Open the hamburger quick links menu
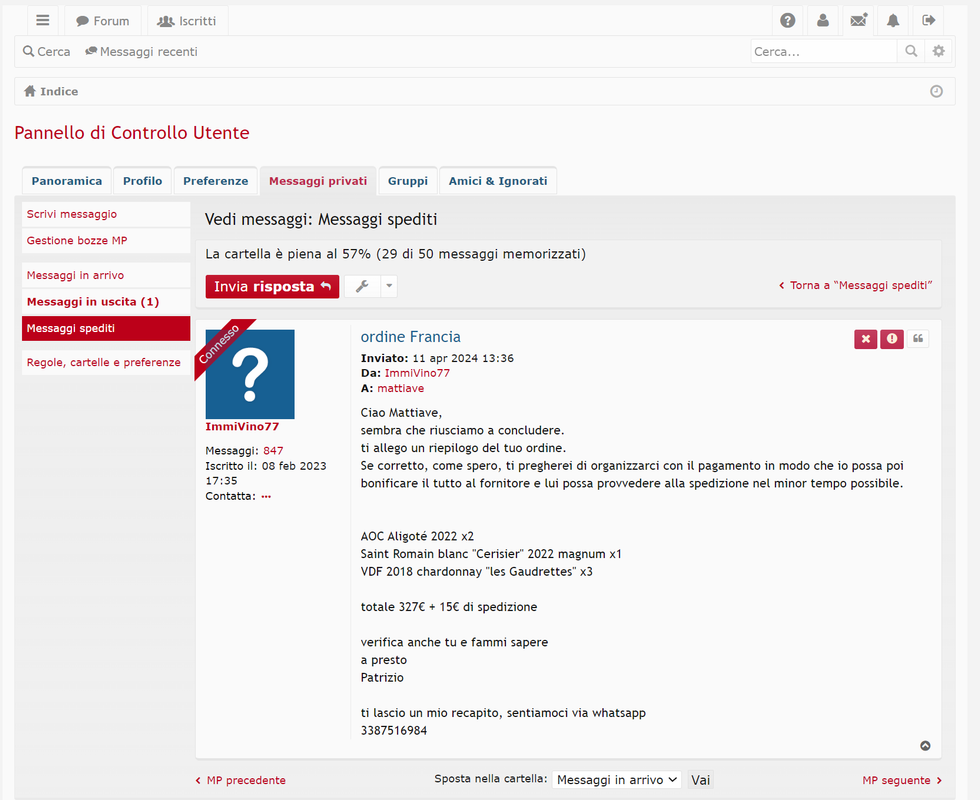980x800 pixels. pyautogui.click(x=42, y=21)
